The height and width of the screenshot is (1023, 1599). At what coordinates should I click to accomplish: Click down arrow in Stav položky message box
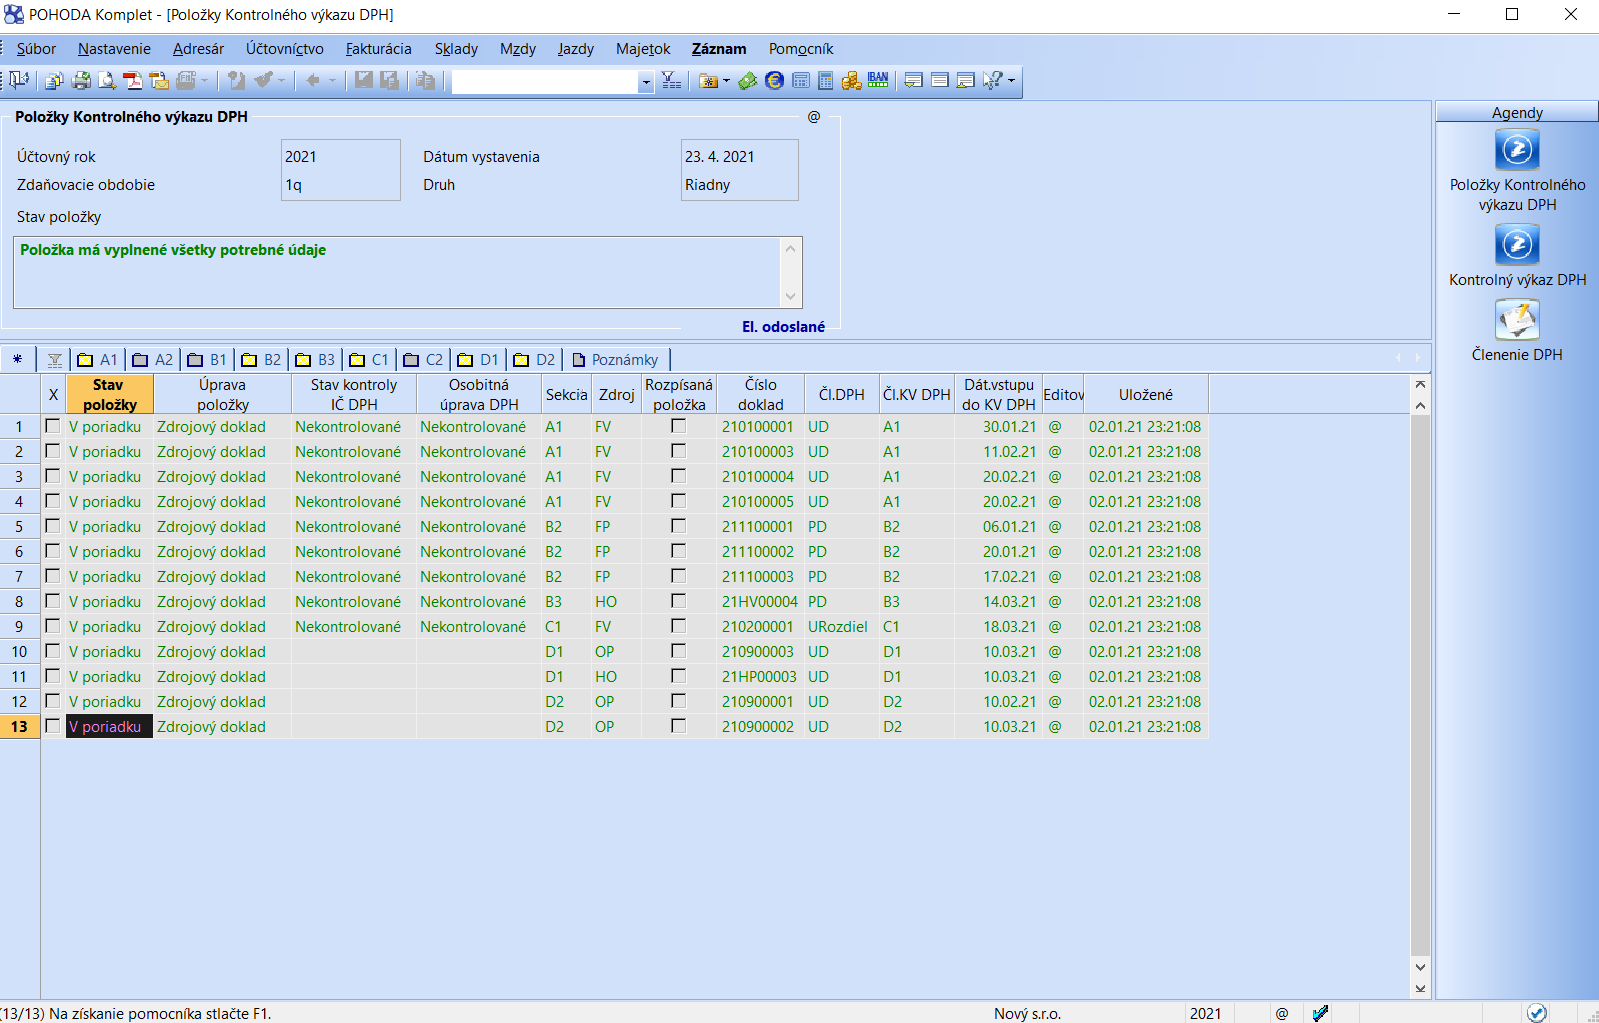[x=791, y=296]
